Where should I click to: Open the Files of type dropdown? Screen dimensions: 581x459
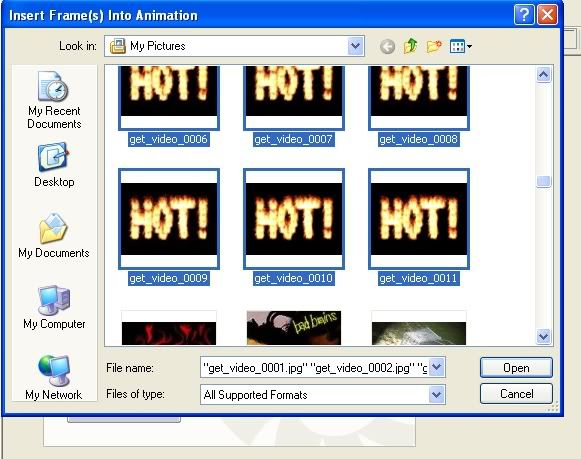coord(437,395)
